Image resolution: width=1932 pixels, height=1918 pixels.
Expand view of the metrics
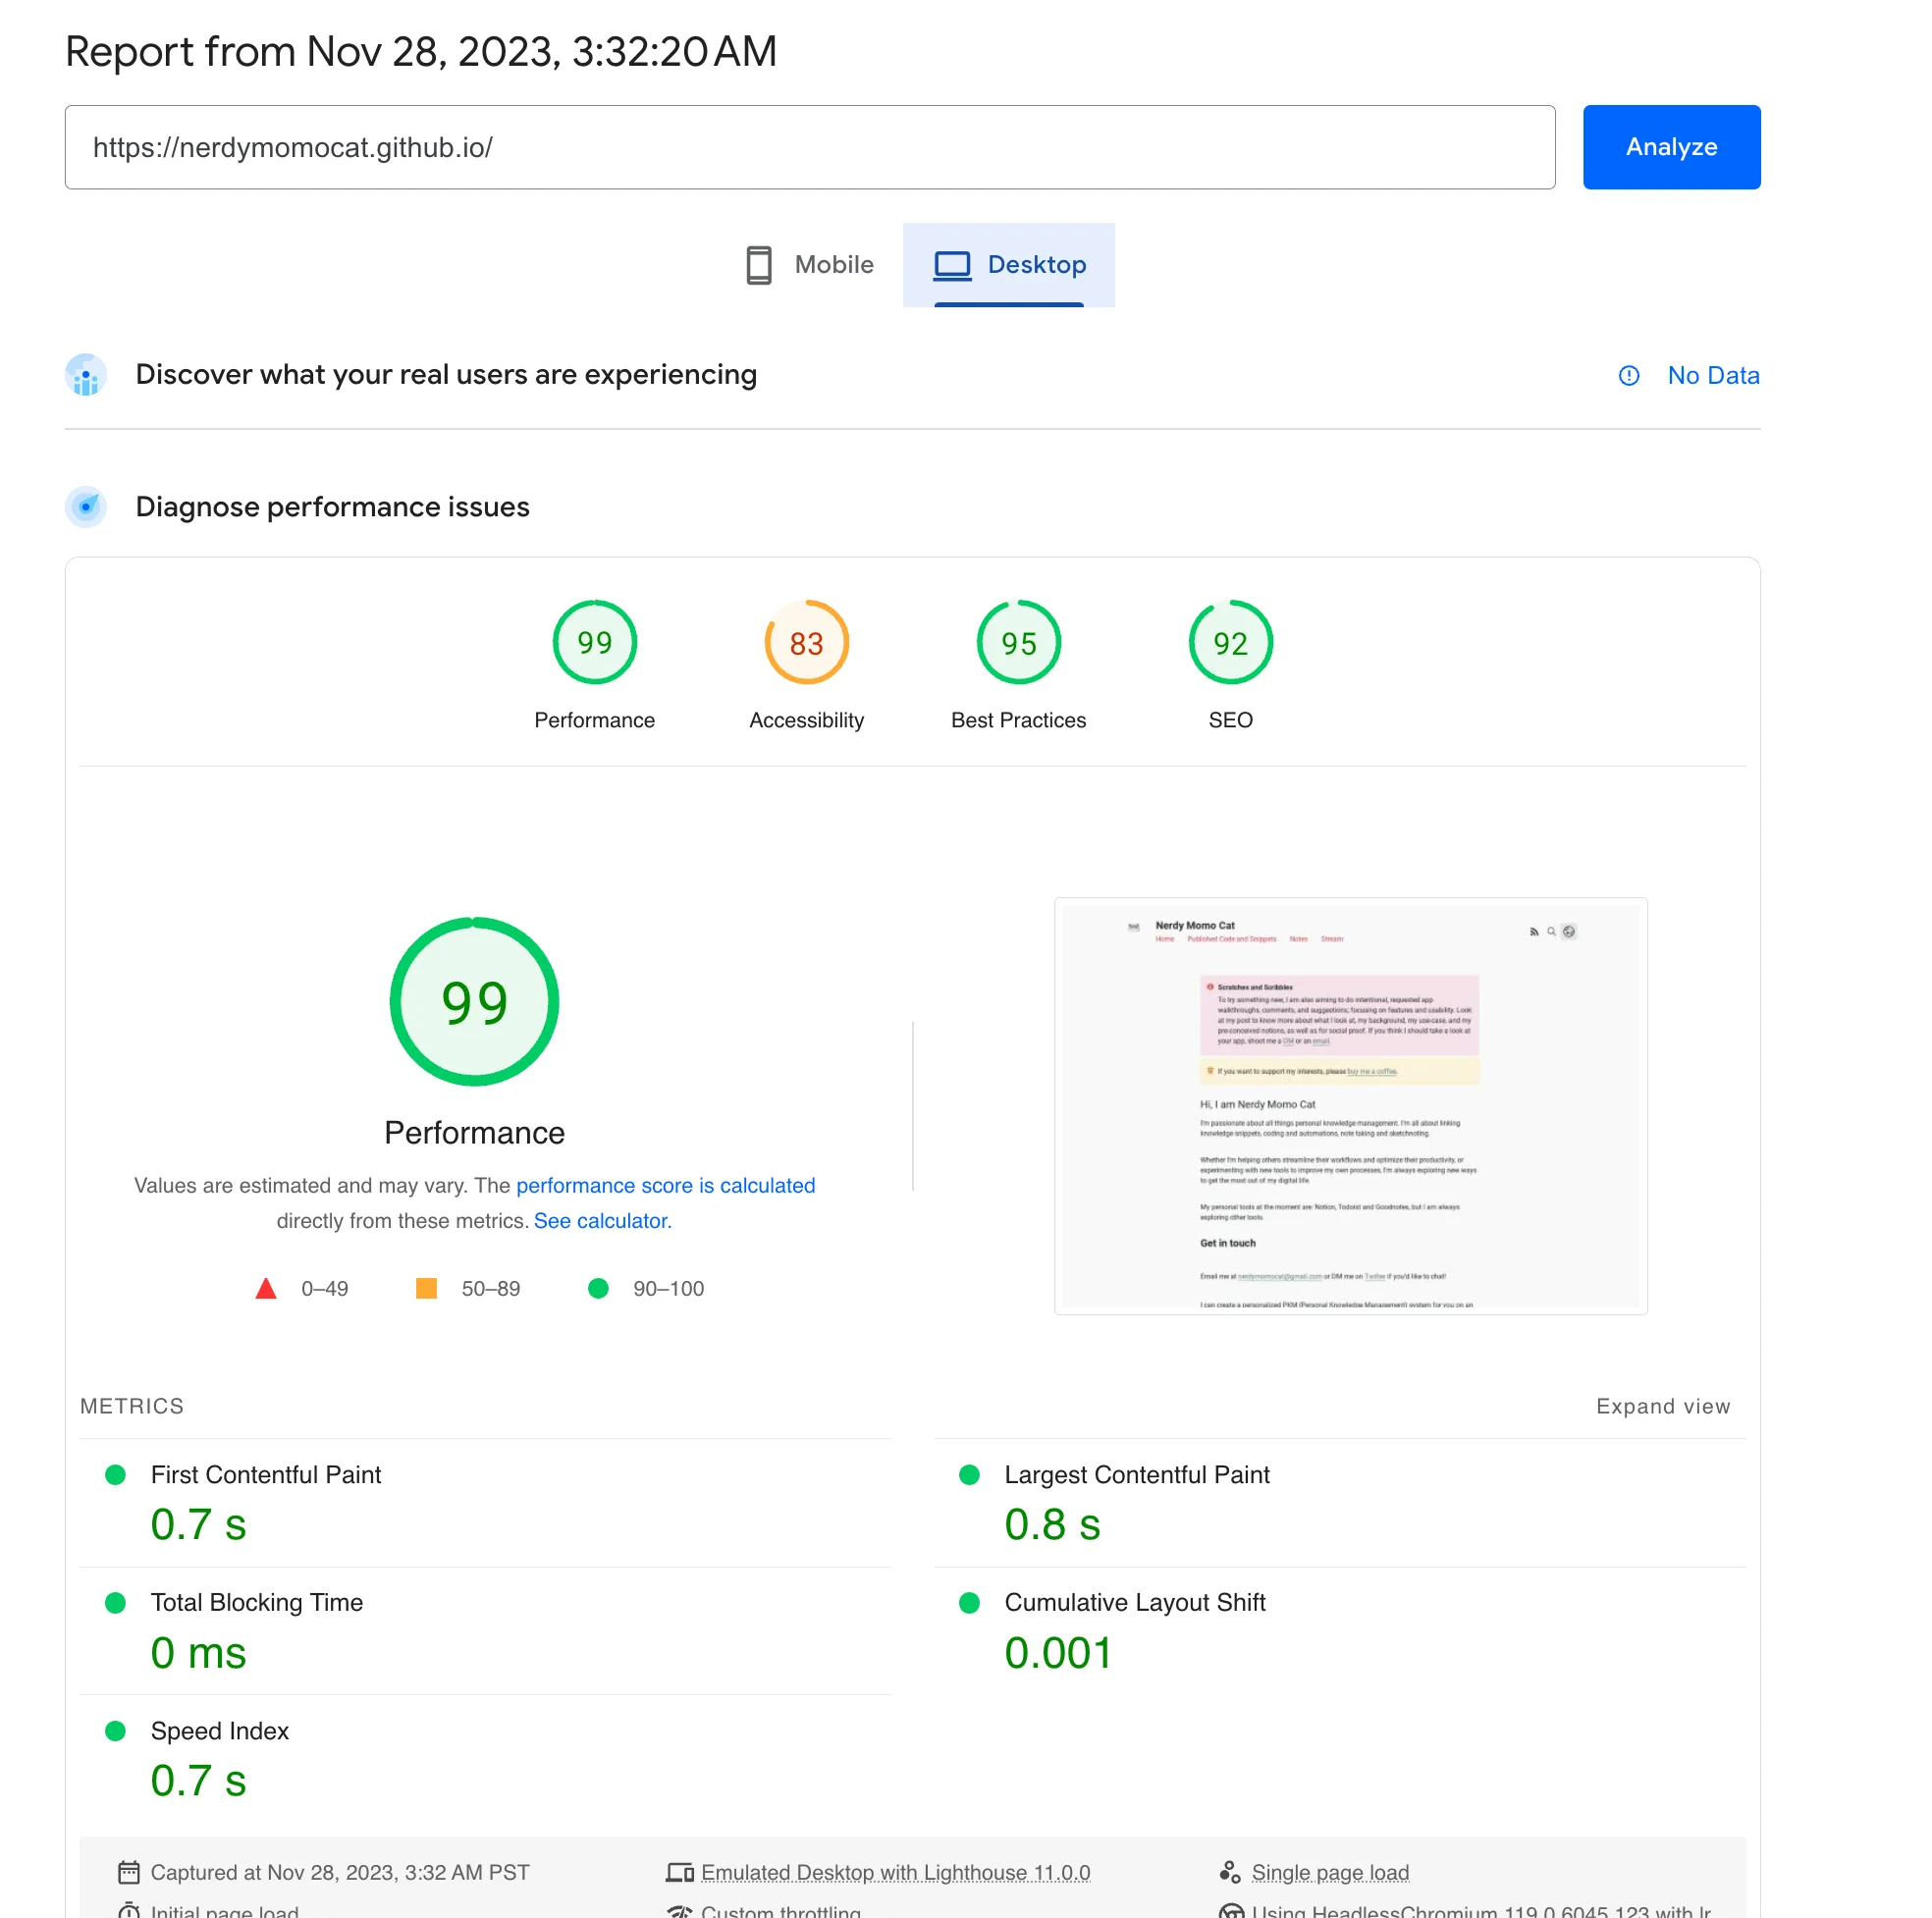click(x=1662, y=1406)
